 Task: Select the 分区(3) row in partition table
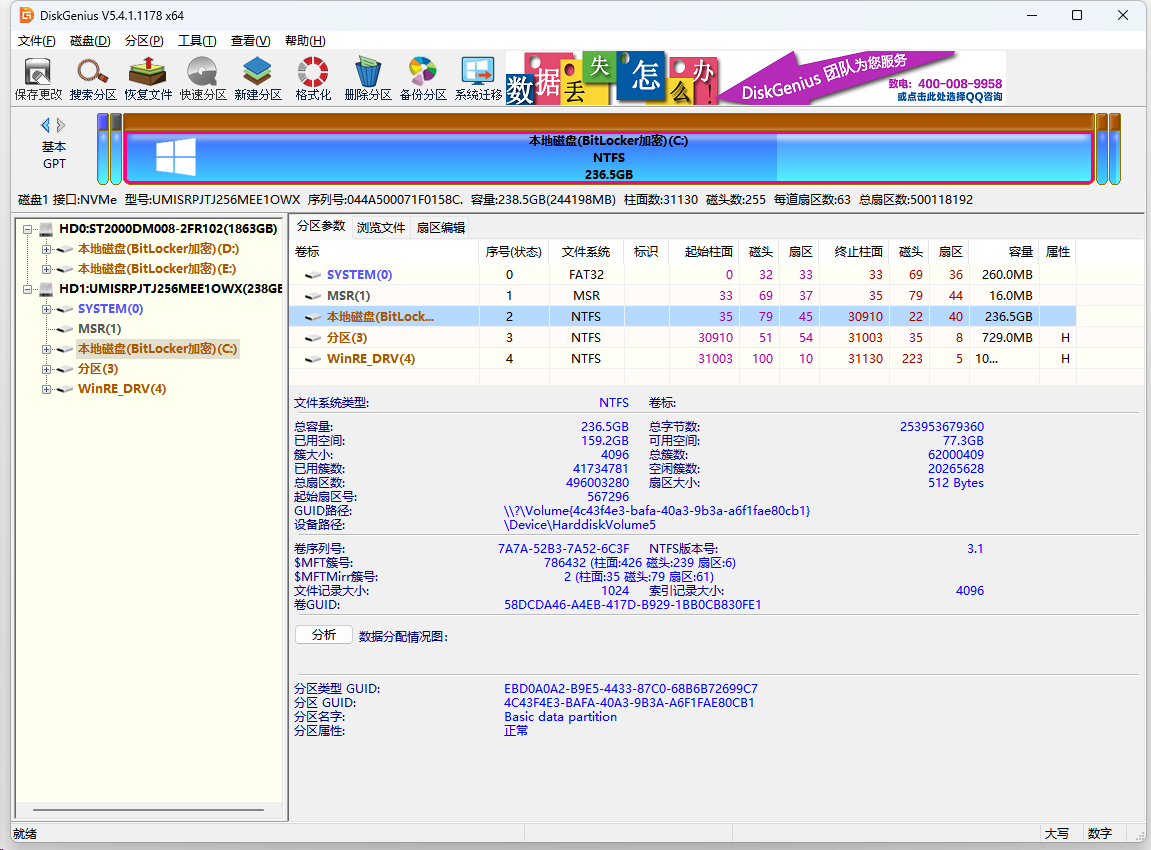point(683,338)
